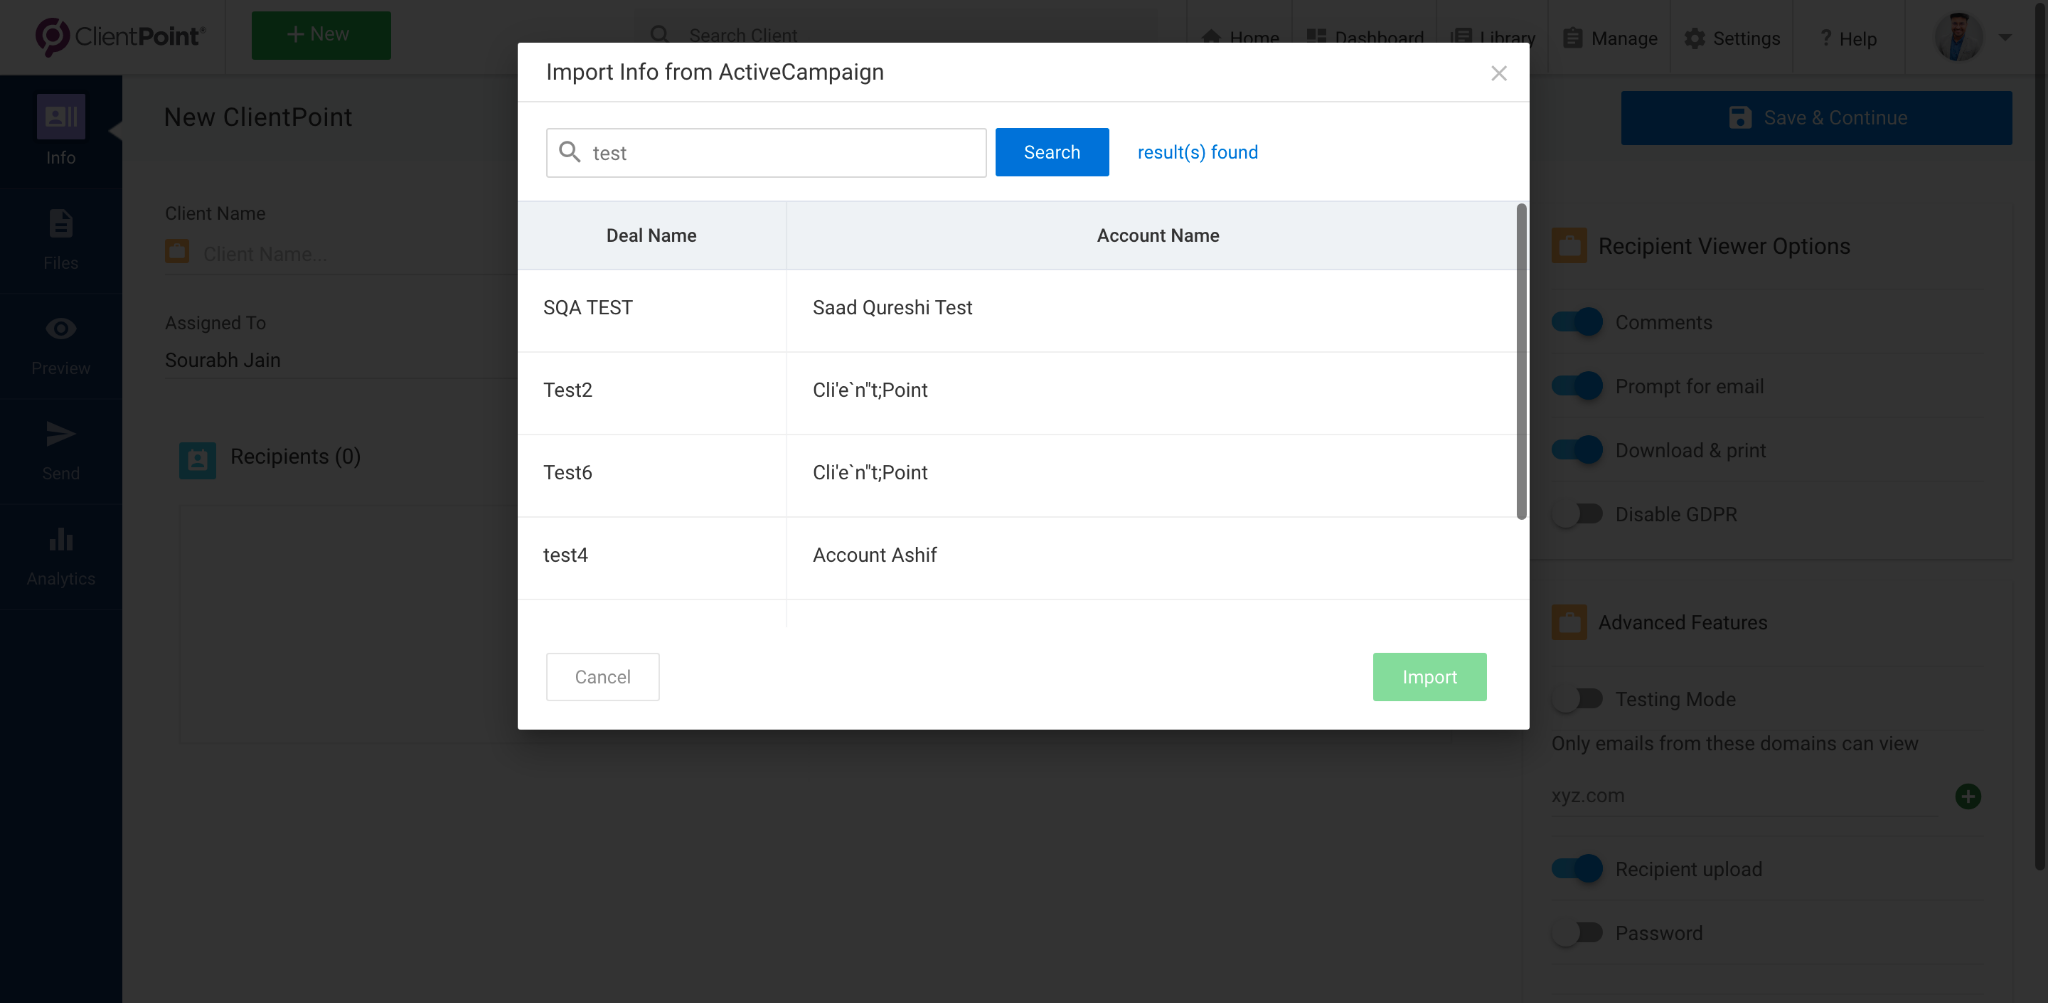Enable the Disable GDPR switch
This screenshot has width=2048, height=1003.
(x=1577, y=514)
